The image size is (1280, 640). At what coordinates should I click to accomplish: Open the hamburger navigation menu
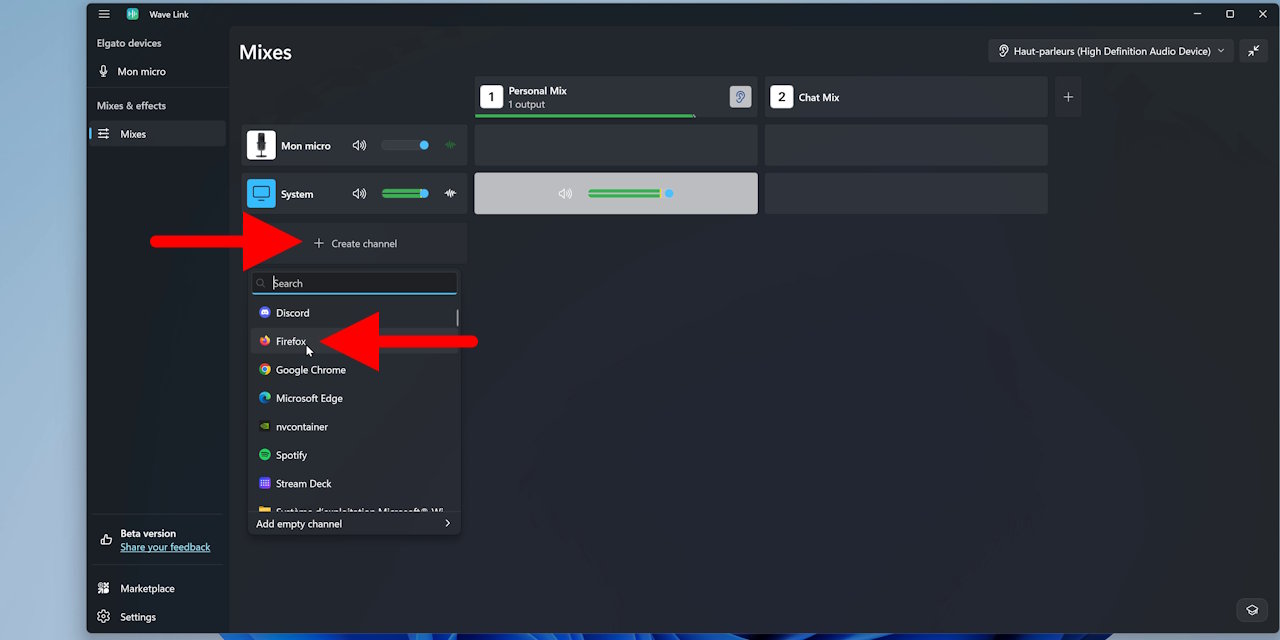104,14
